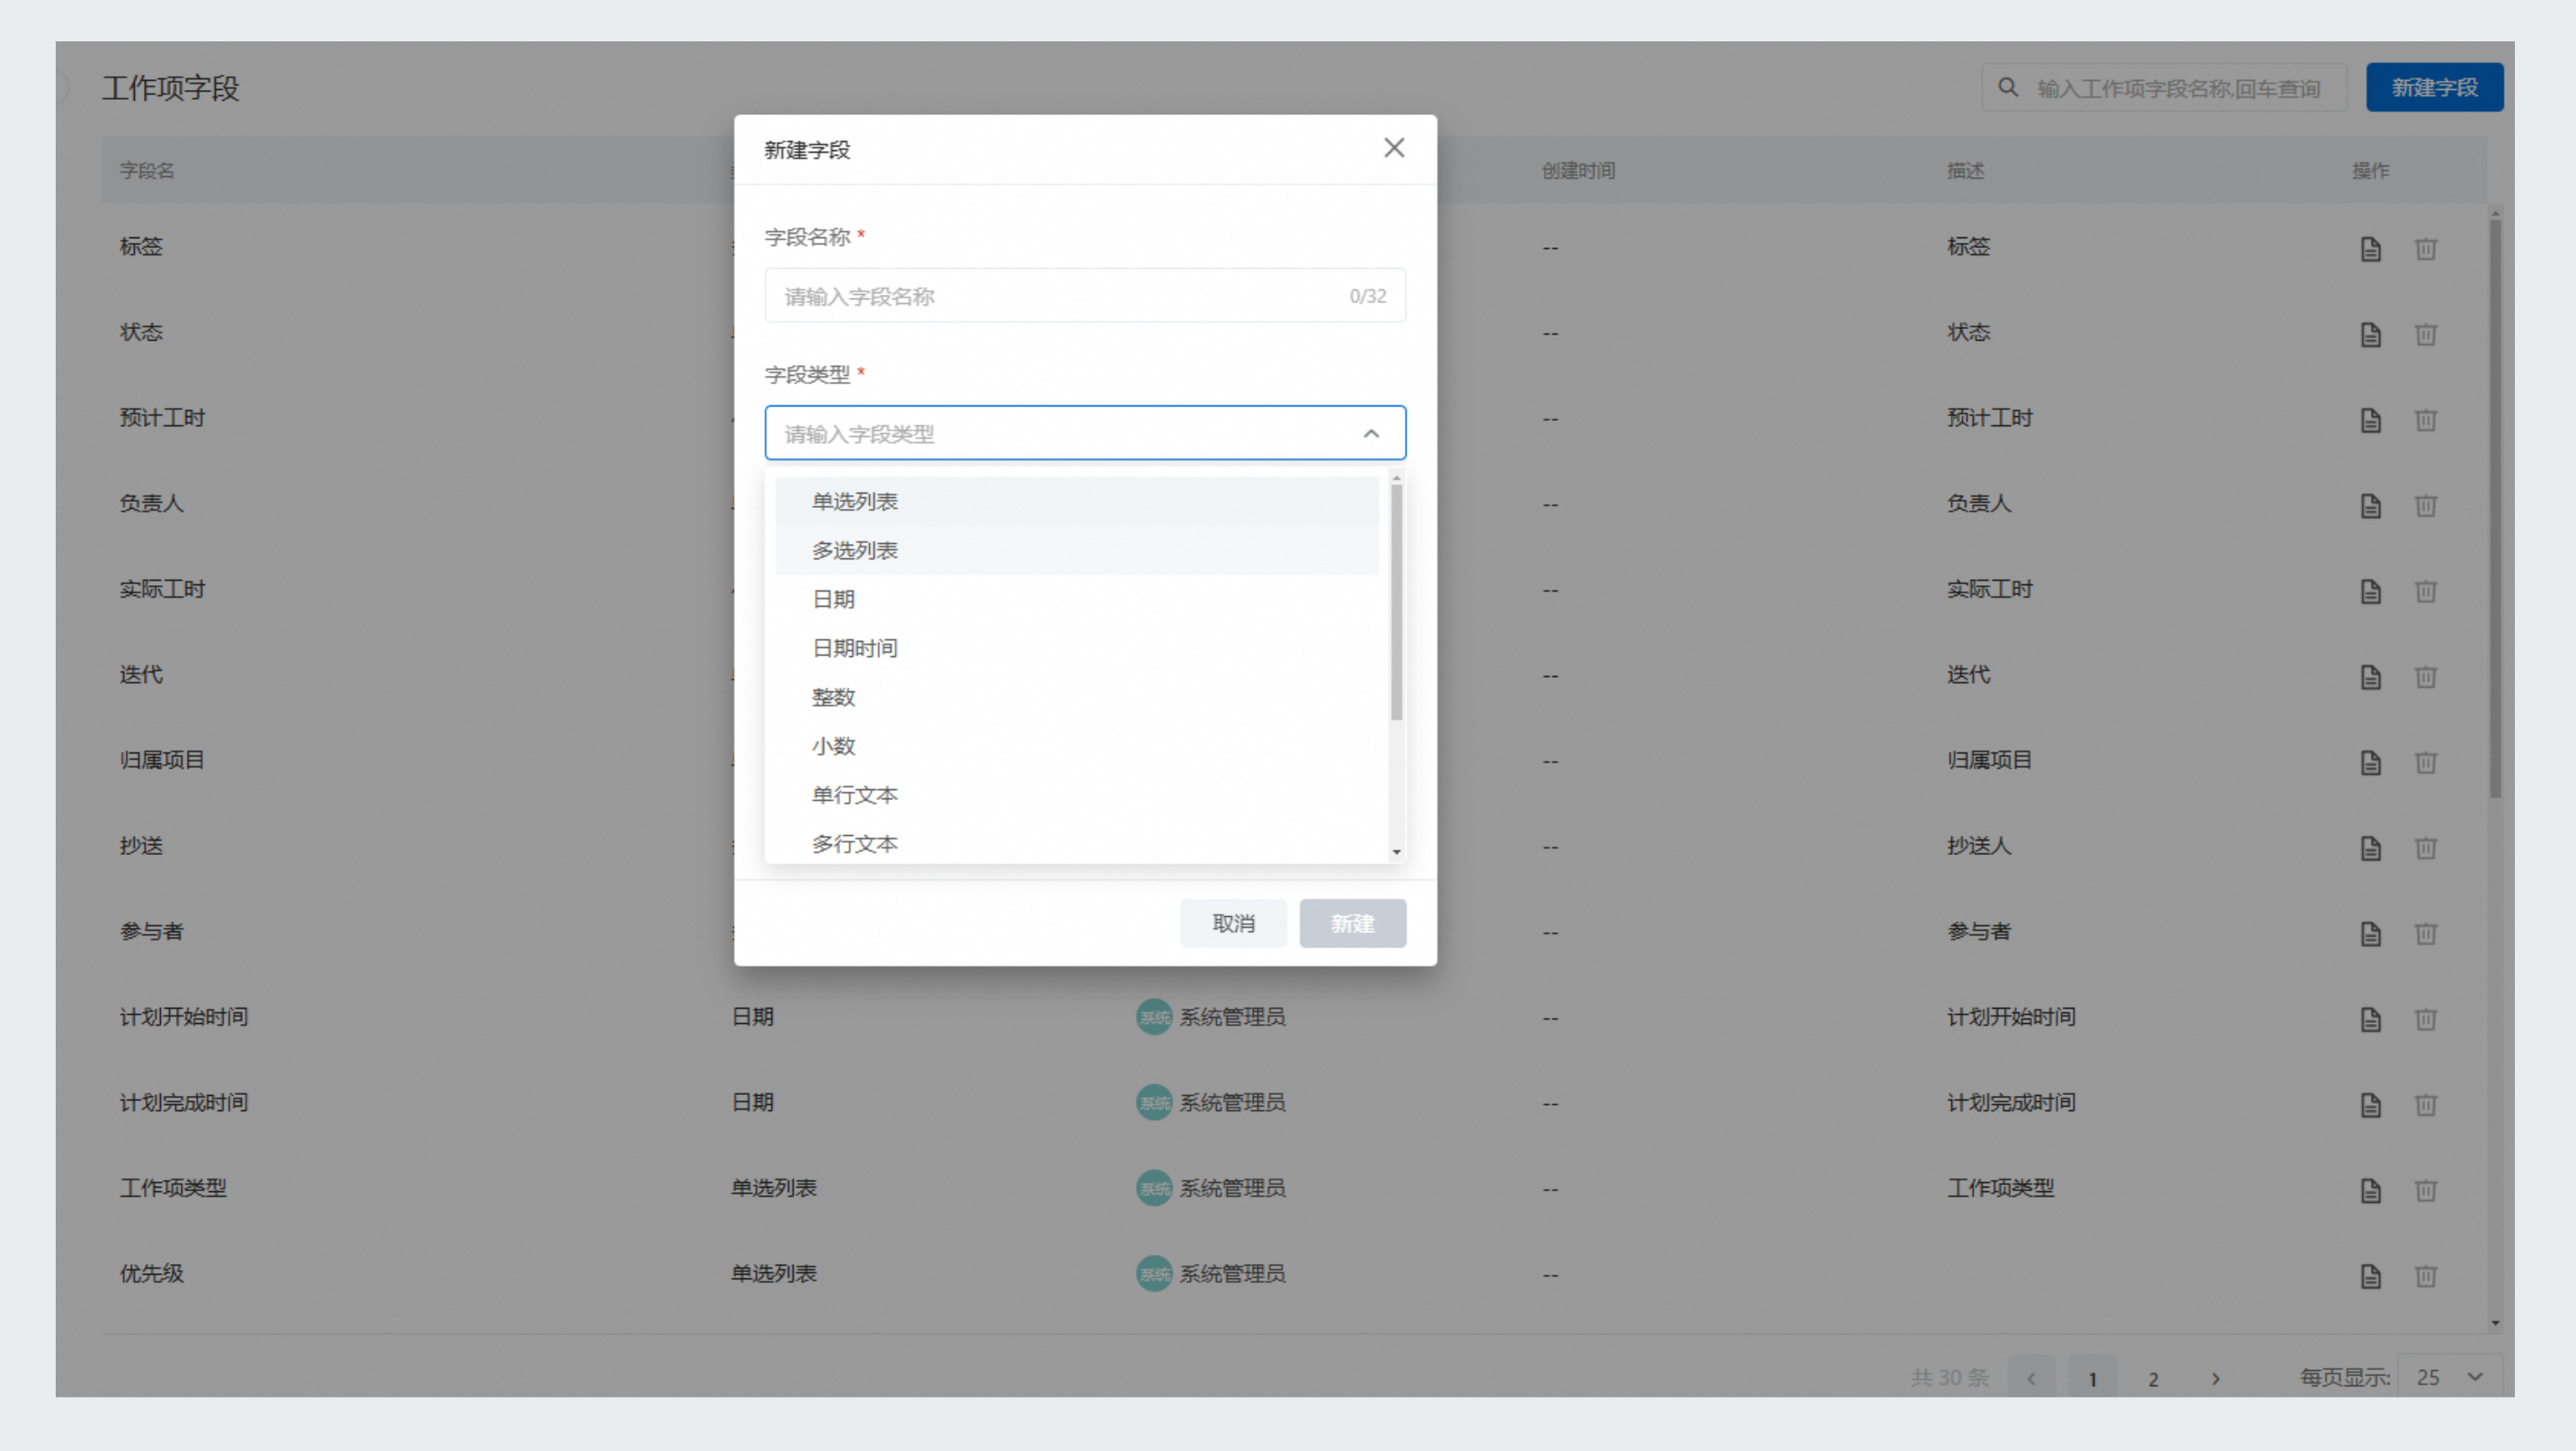Click trash icon in 计划开始时间 row

[x=2425, y=1019]
